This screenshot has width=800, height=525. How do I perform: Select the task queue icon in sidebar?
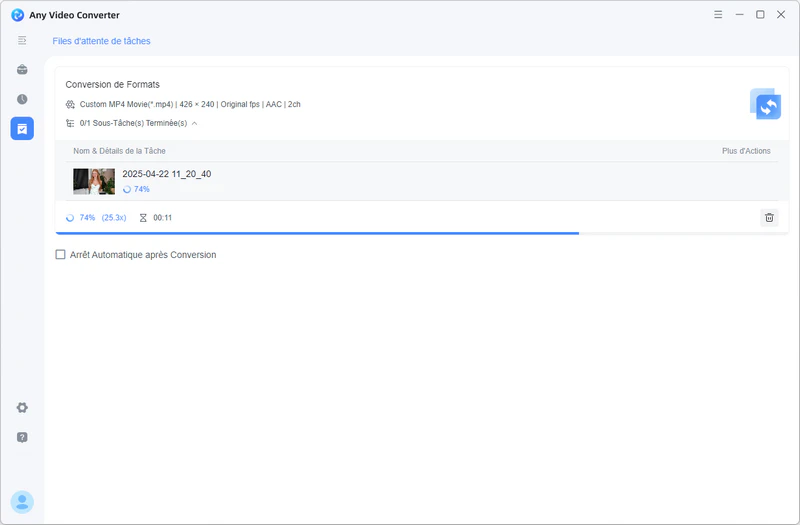click(x=22, y=128)
